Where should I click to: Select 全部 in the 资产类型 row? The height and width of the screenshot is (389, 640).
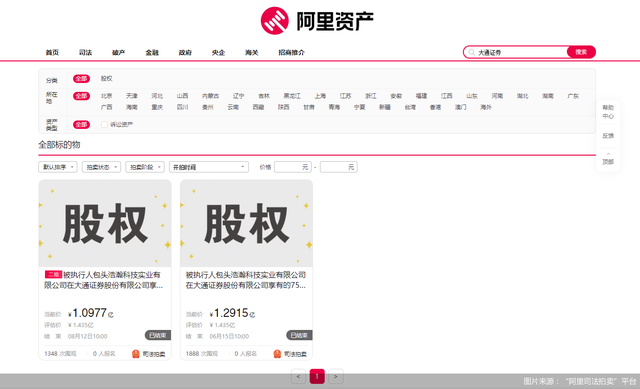coord(81,124)
